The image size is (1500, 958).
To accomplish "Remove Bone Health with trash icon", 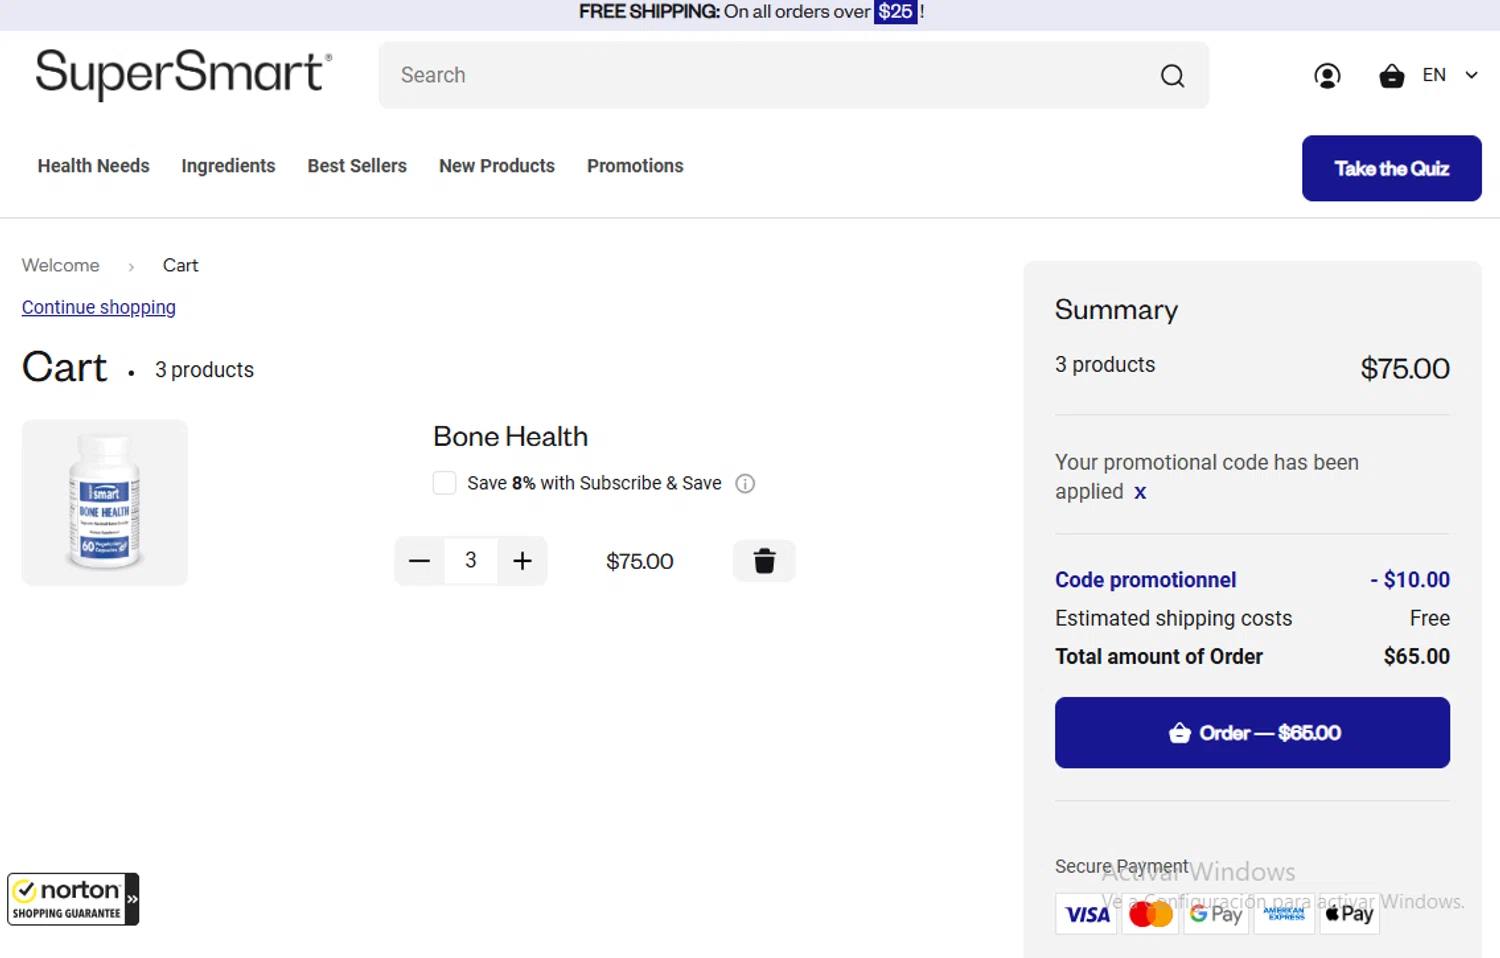I will [764, 561].
